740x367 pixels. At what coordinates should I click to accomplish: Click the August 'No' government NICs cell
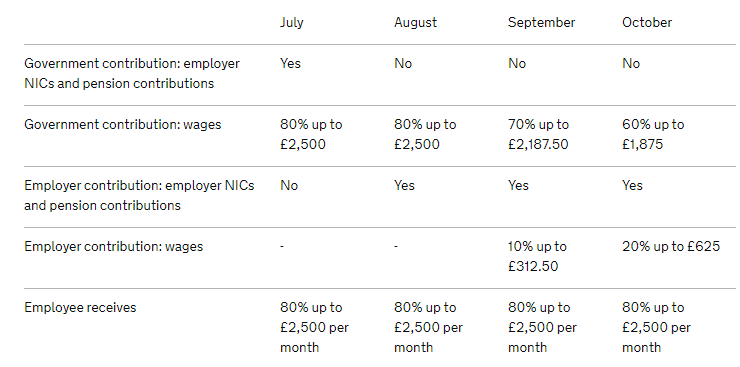(x=403, y=64)
